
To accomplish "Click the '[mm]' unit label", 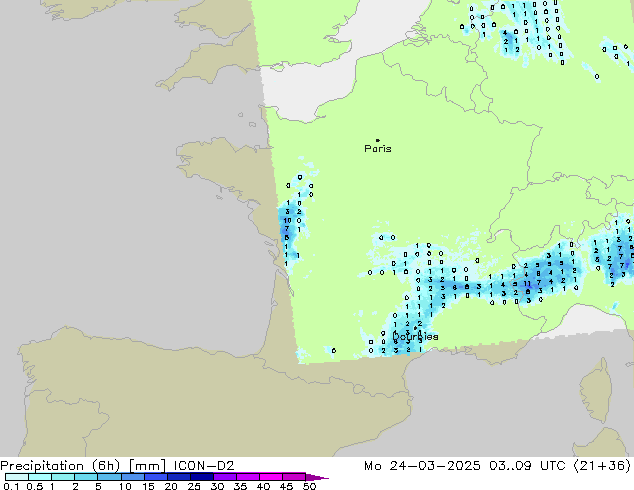I will point(147,466).
